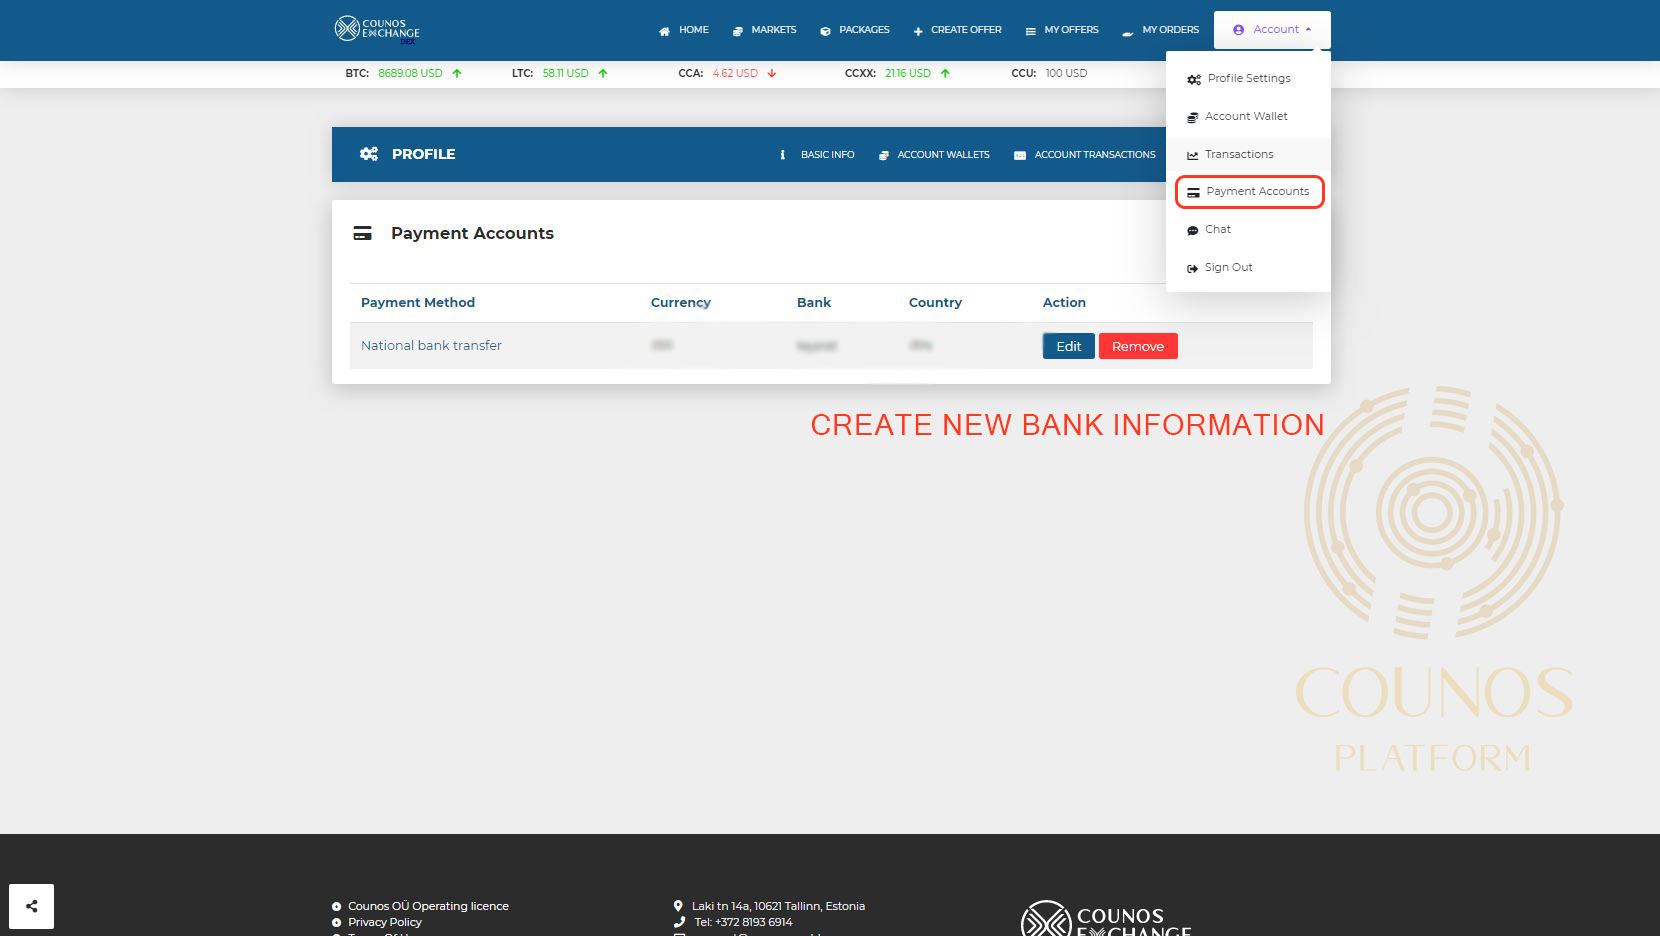Screen dimensions: 1660x936
Task: Choose Account Wallet from dropdown menu
Action: (1248, 116)
